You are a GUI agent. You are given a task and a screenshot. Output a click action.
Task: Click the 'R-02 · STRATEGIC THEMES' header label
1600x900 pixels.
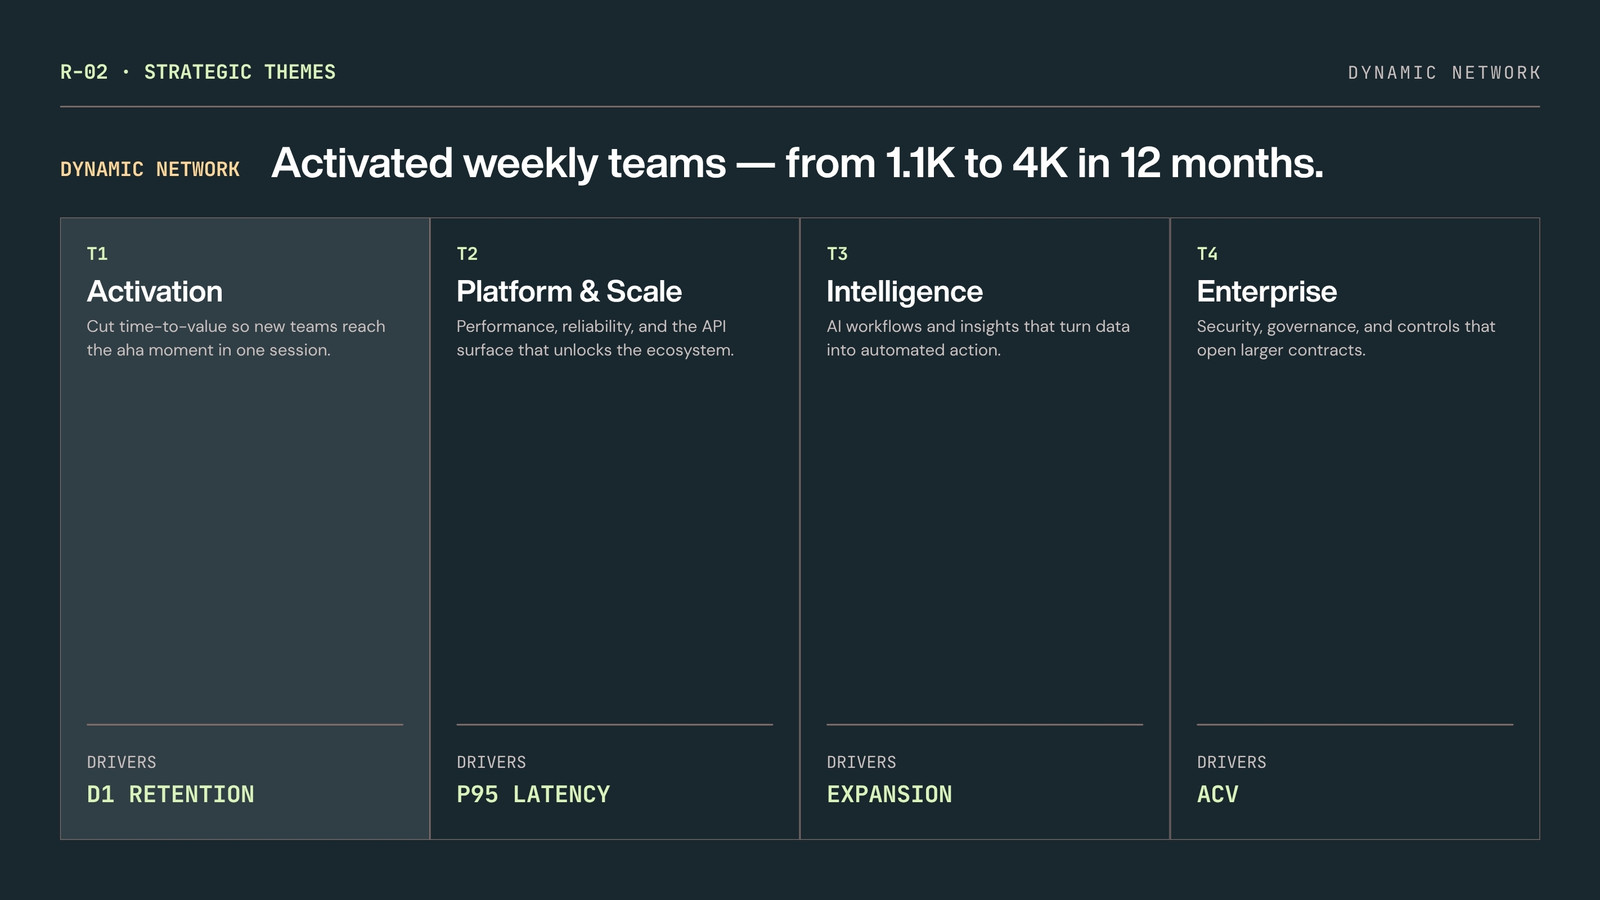coord(198,72)
